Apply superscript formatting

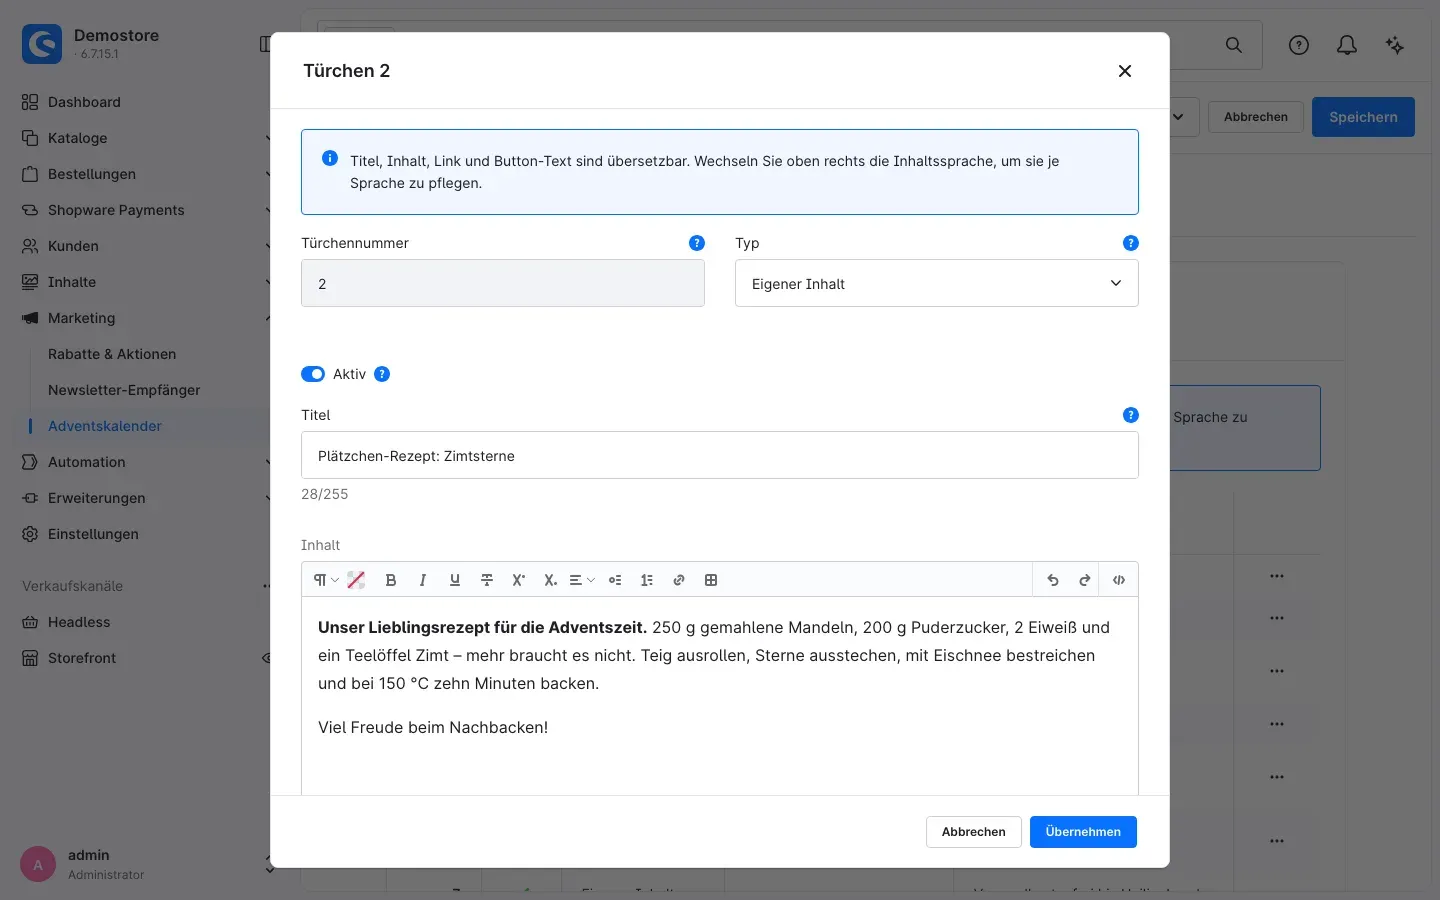coord(519,580)
